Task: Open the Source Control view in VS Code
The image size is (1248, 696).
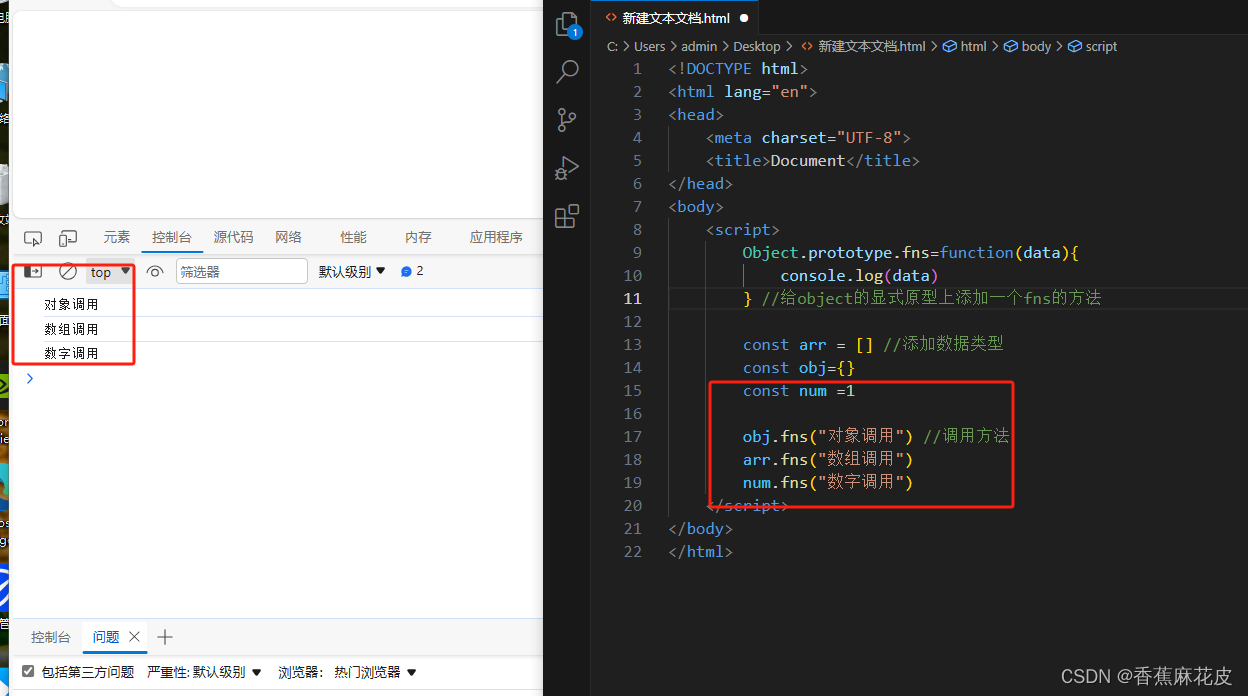Action: [567, 120]
